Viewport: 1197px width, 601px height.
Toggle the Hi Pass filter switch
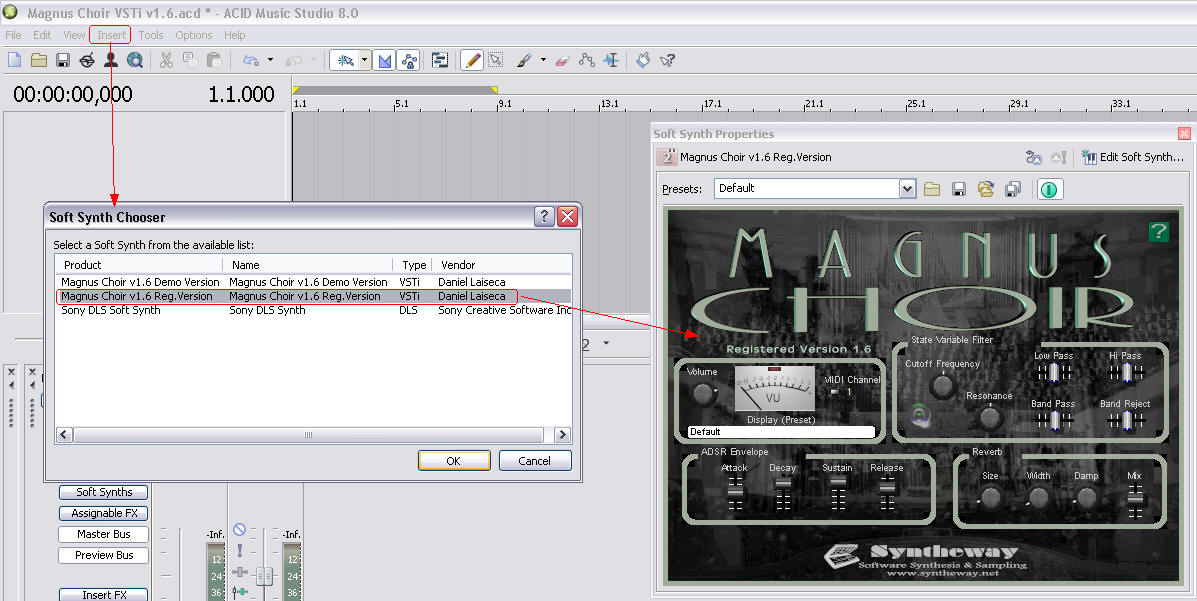point(1127,372)
